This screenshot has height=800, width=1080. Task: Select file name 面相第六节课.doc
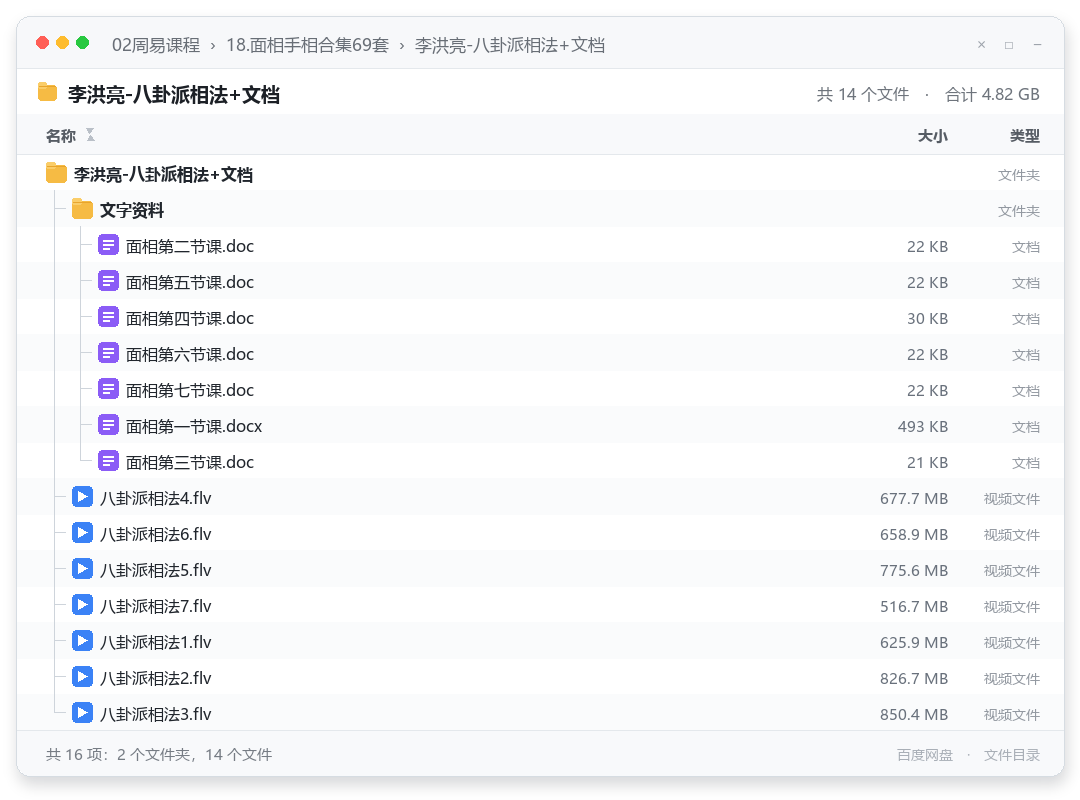point(190,354)
